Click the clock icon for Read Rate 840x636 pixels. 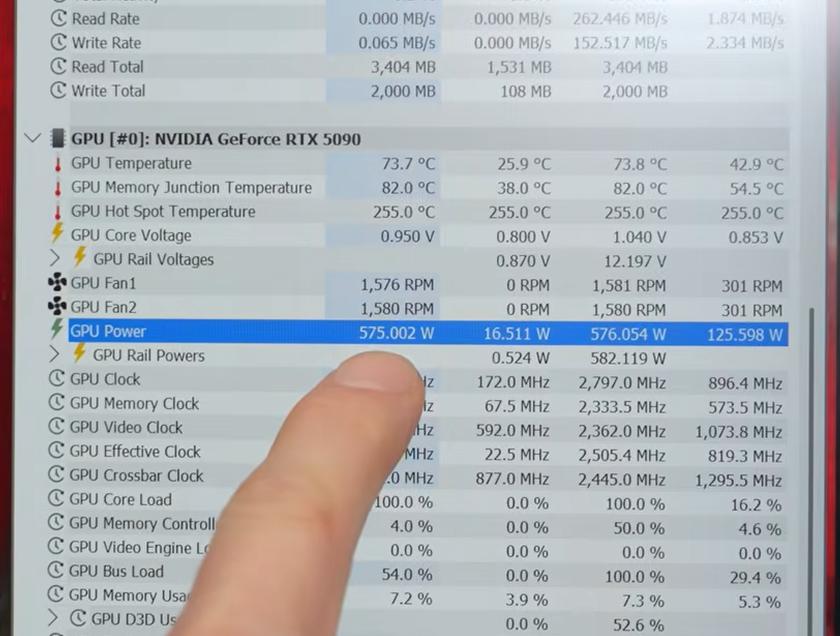58,18
